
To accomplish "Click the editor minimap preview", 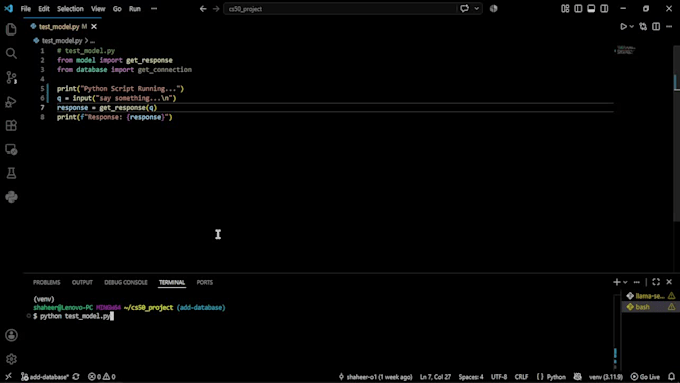I will (625, 50).
